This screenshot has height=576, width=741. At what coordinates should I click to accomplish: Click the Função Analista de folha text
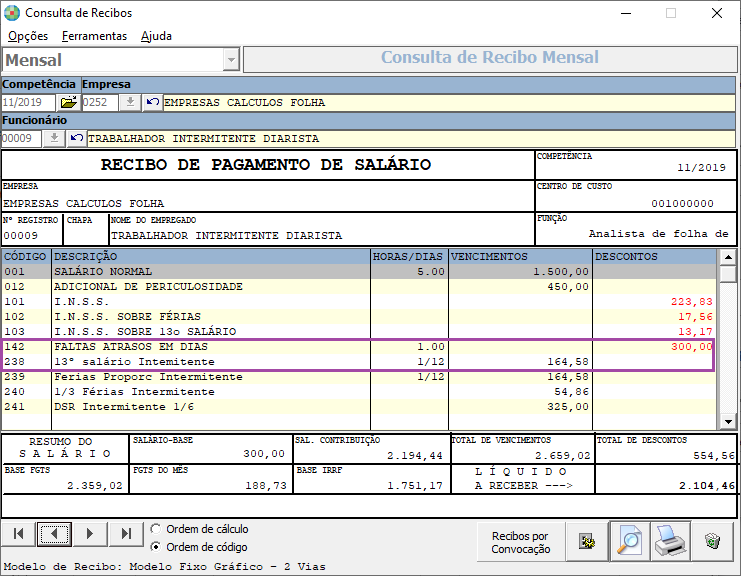pos(658,234)
